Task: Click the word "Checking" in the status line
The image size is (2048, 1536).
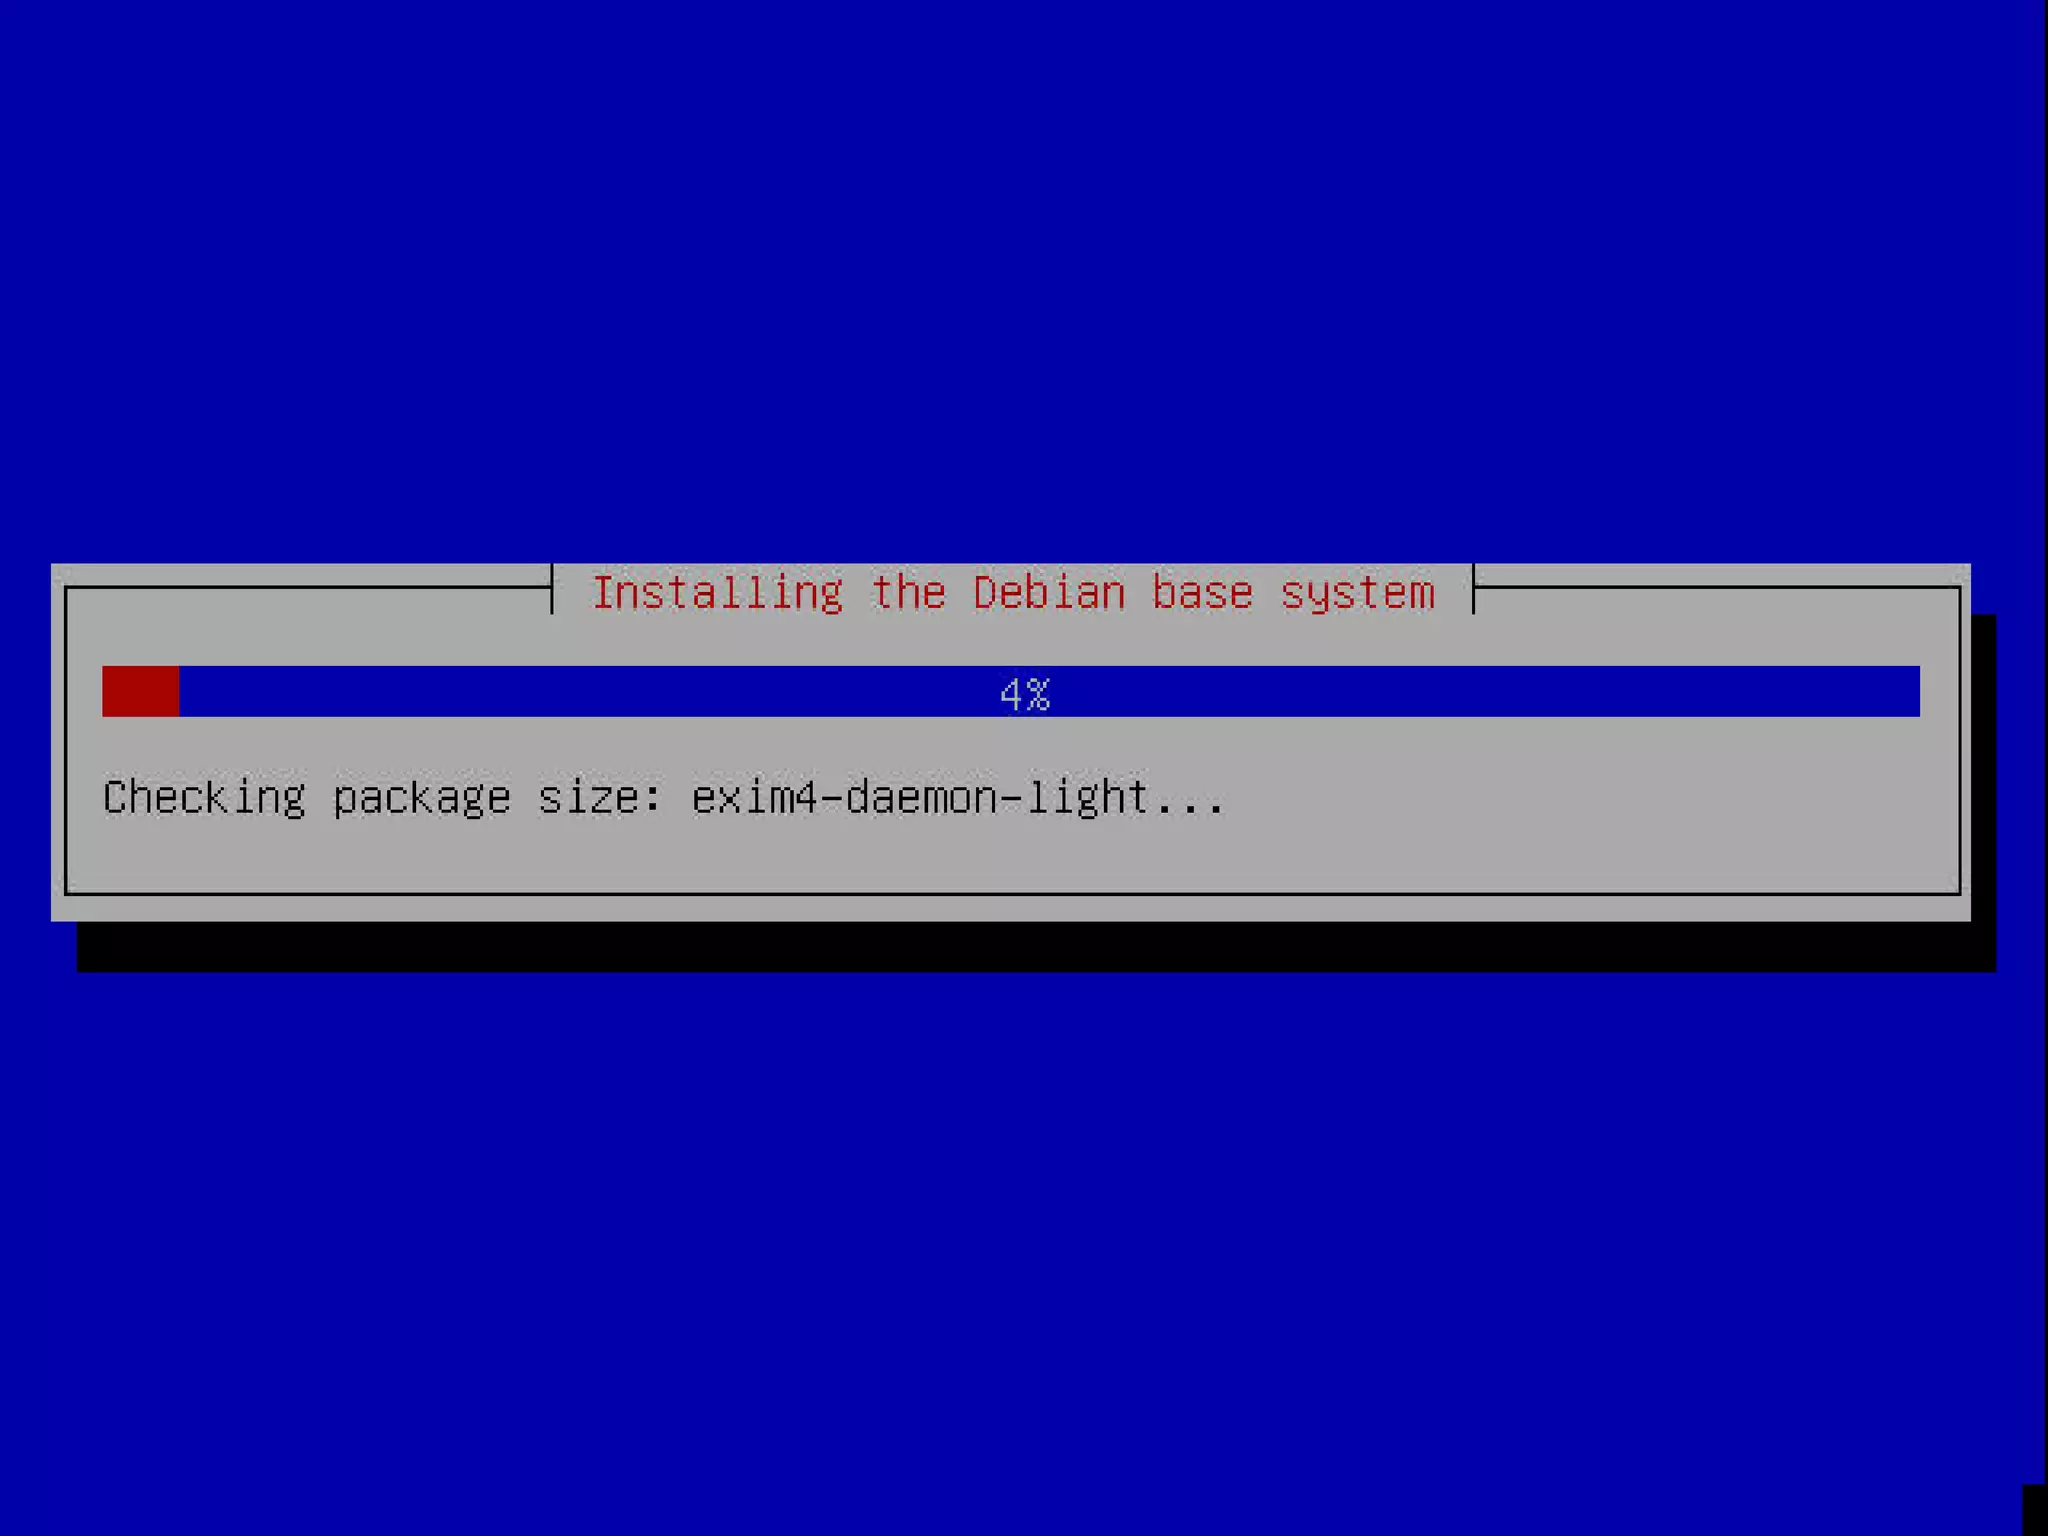Action: coord(204,798)
